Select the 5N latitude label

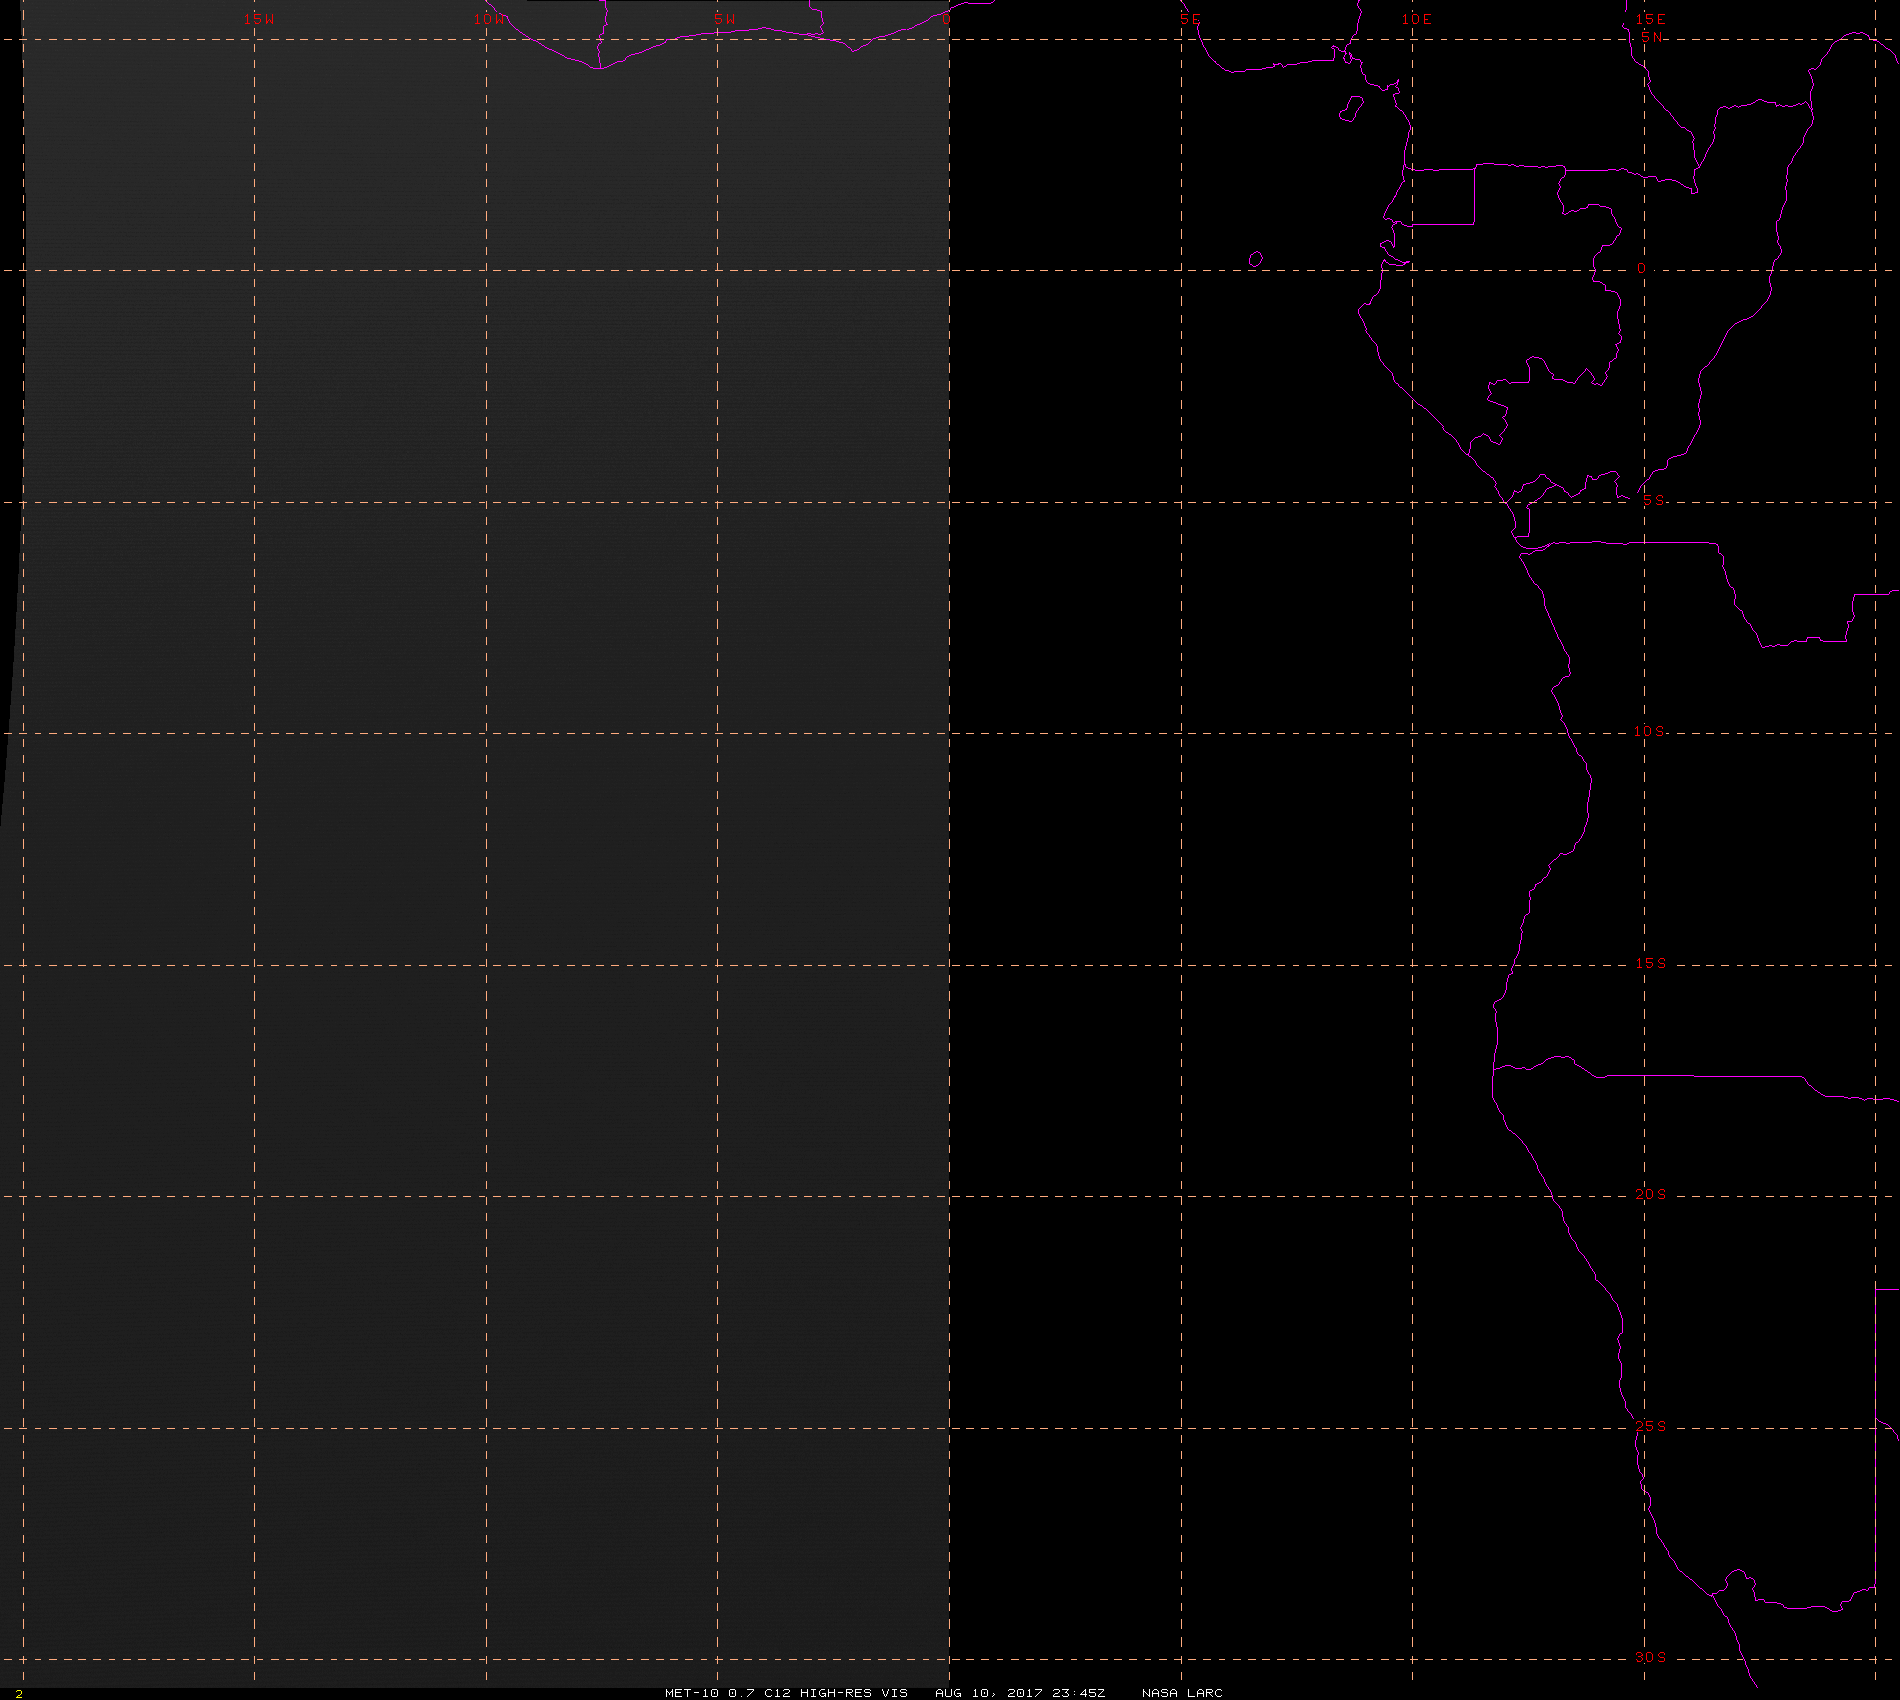point(1652,37)
